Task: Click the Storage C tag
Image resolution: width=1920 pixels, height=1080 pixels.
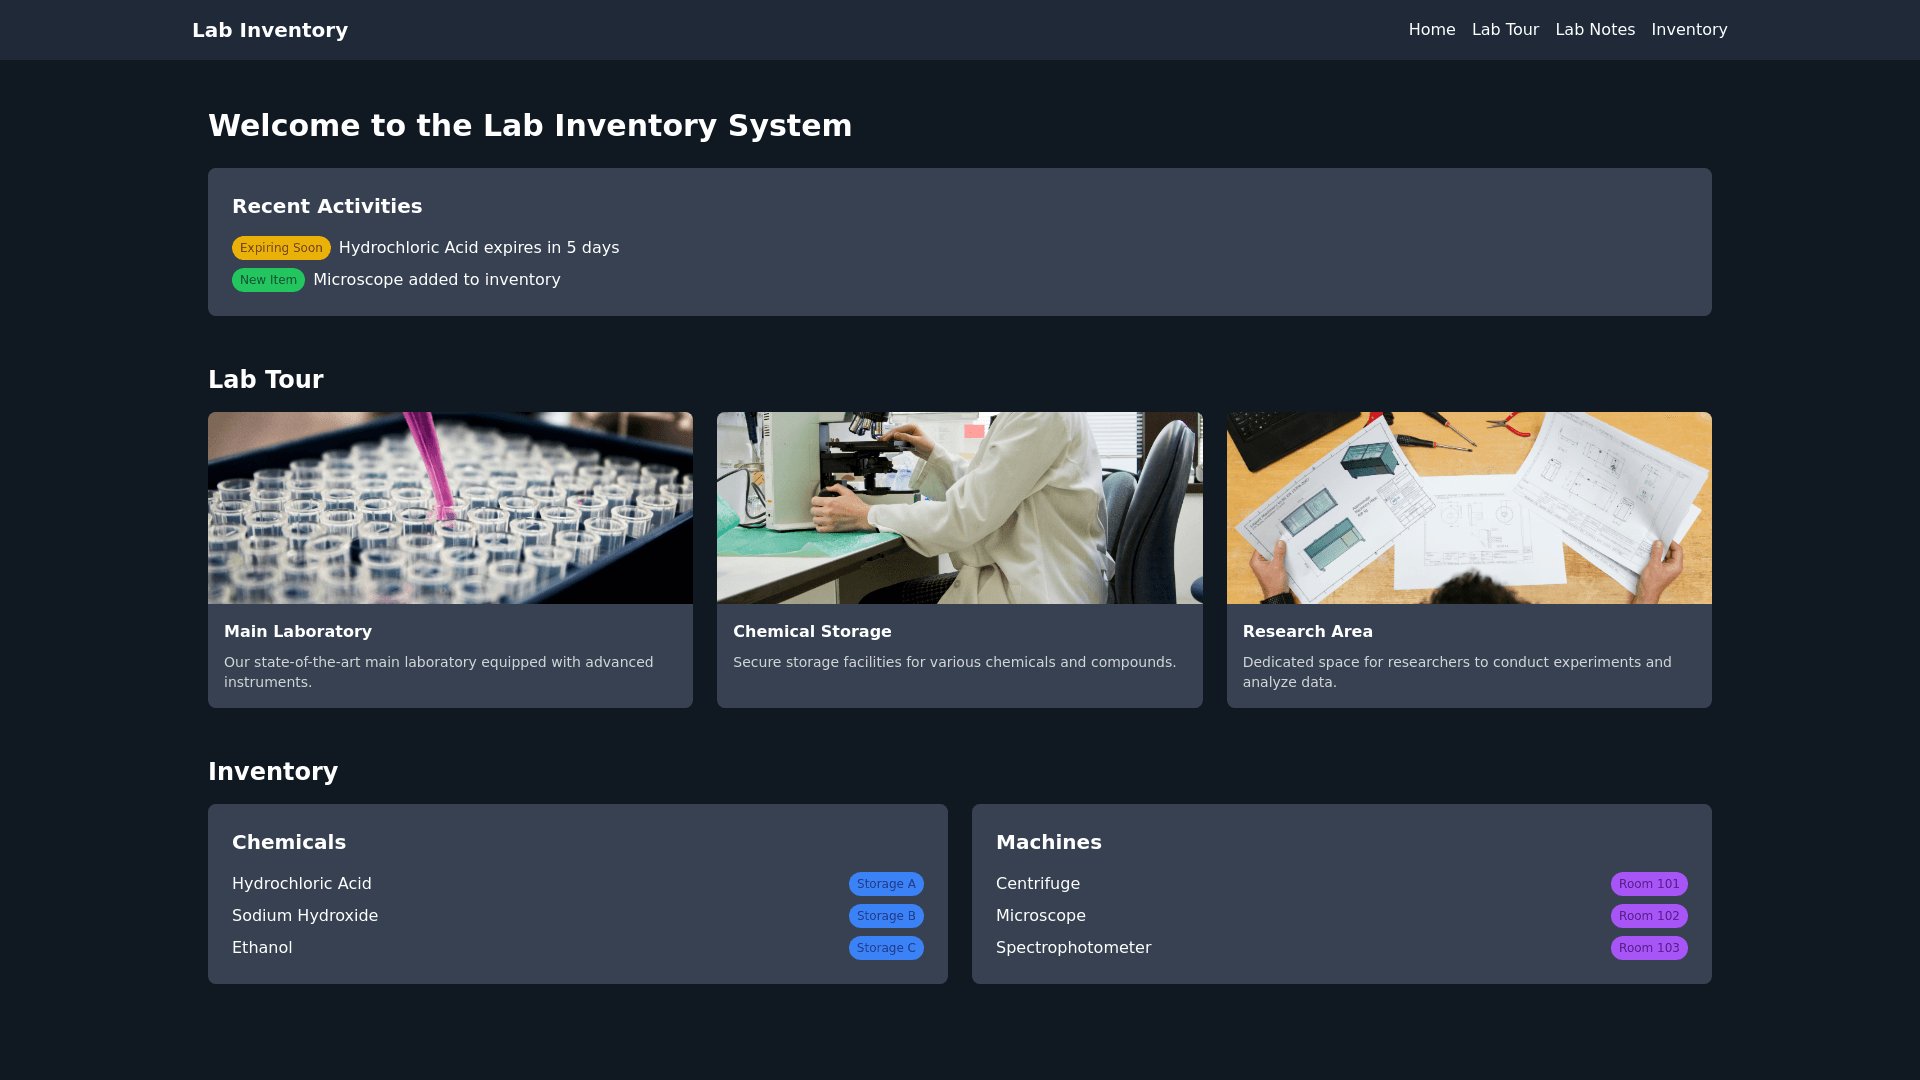Action: (886, 948)
